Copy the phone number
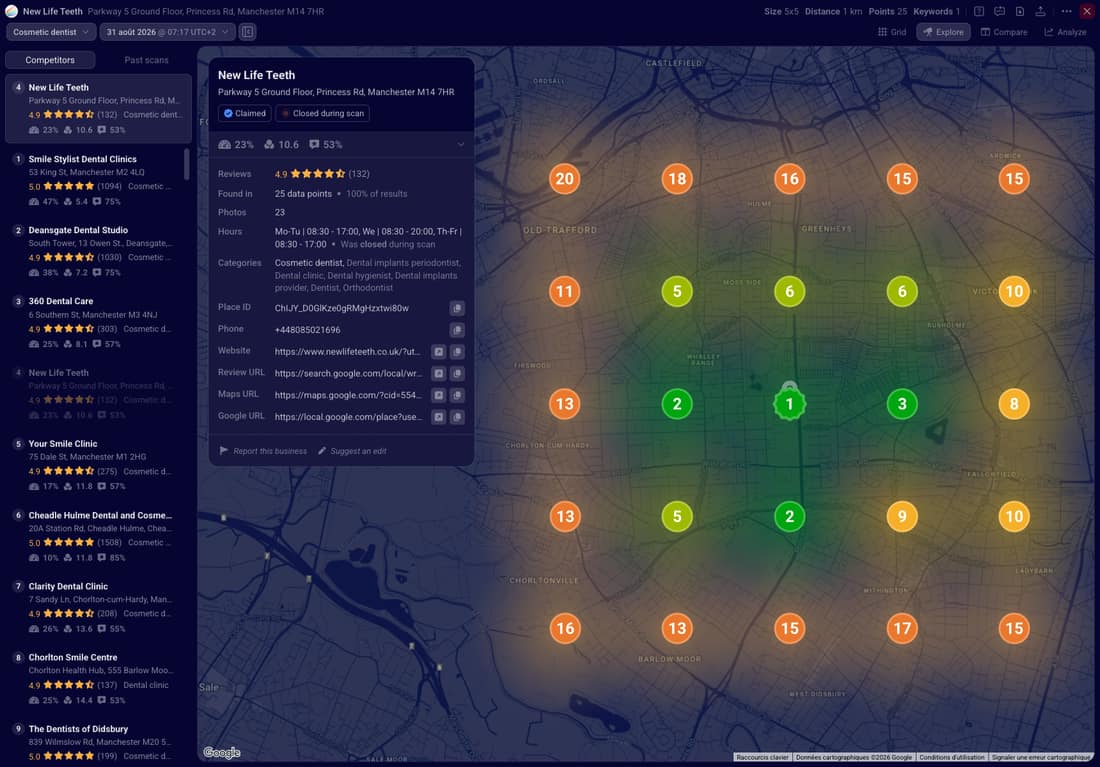 click(457, 330)
